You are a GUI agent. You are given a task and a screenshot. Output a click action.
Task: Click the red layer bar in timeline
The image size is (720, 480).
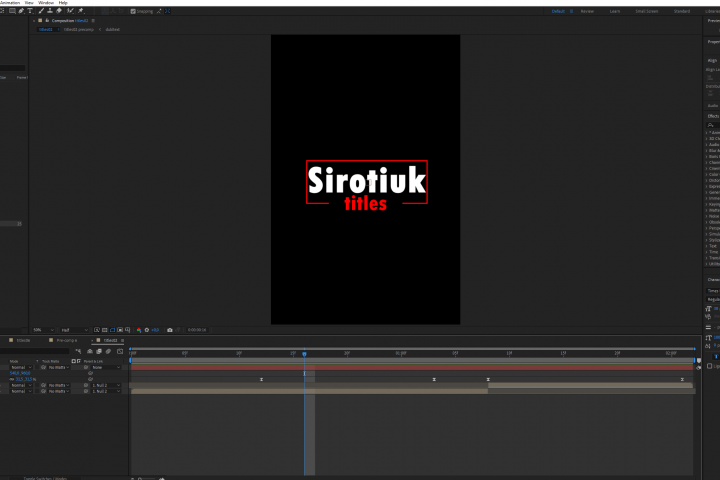(412, 367)
